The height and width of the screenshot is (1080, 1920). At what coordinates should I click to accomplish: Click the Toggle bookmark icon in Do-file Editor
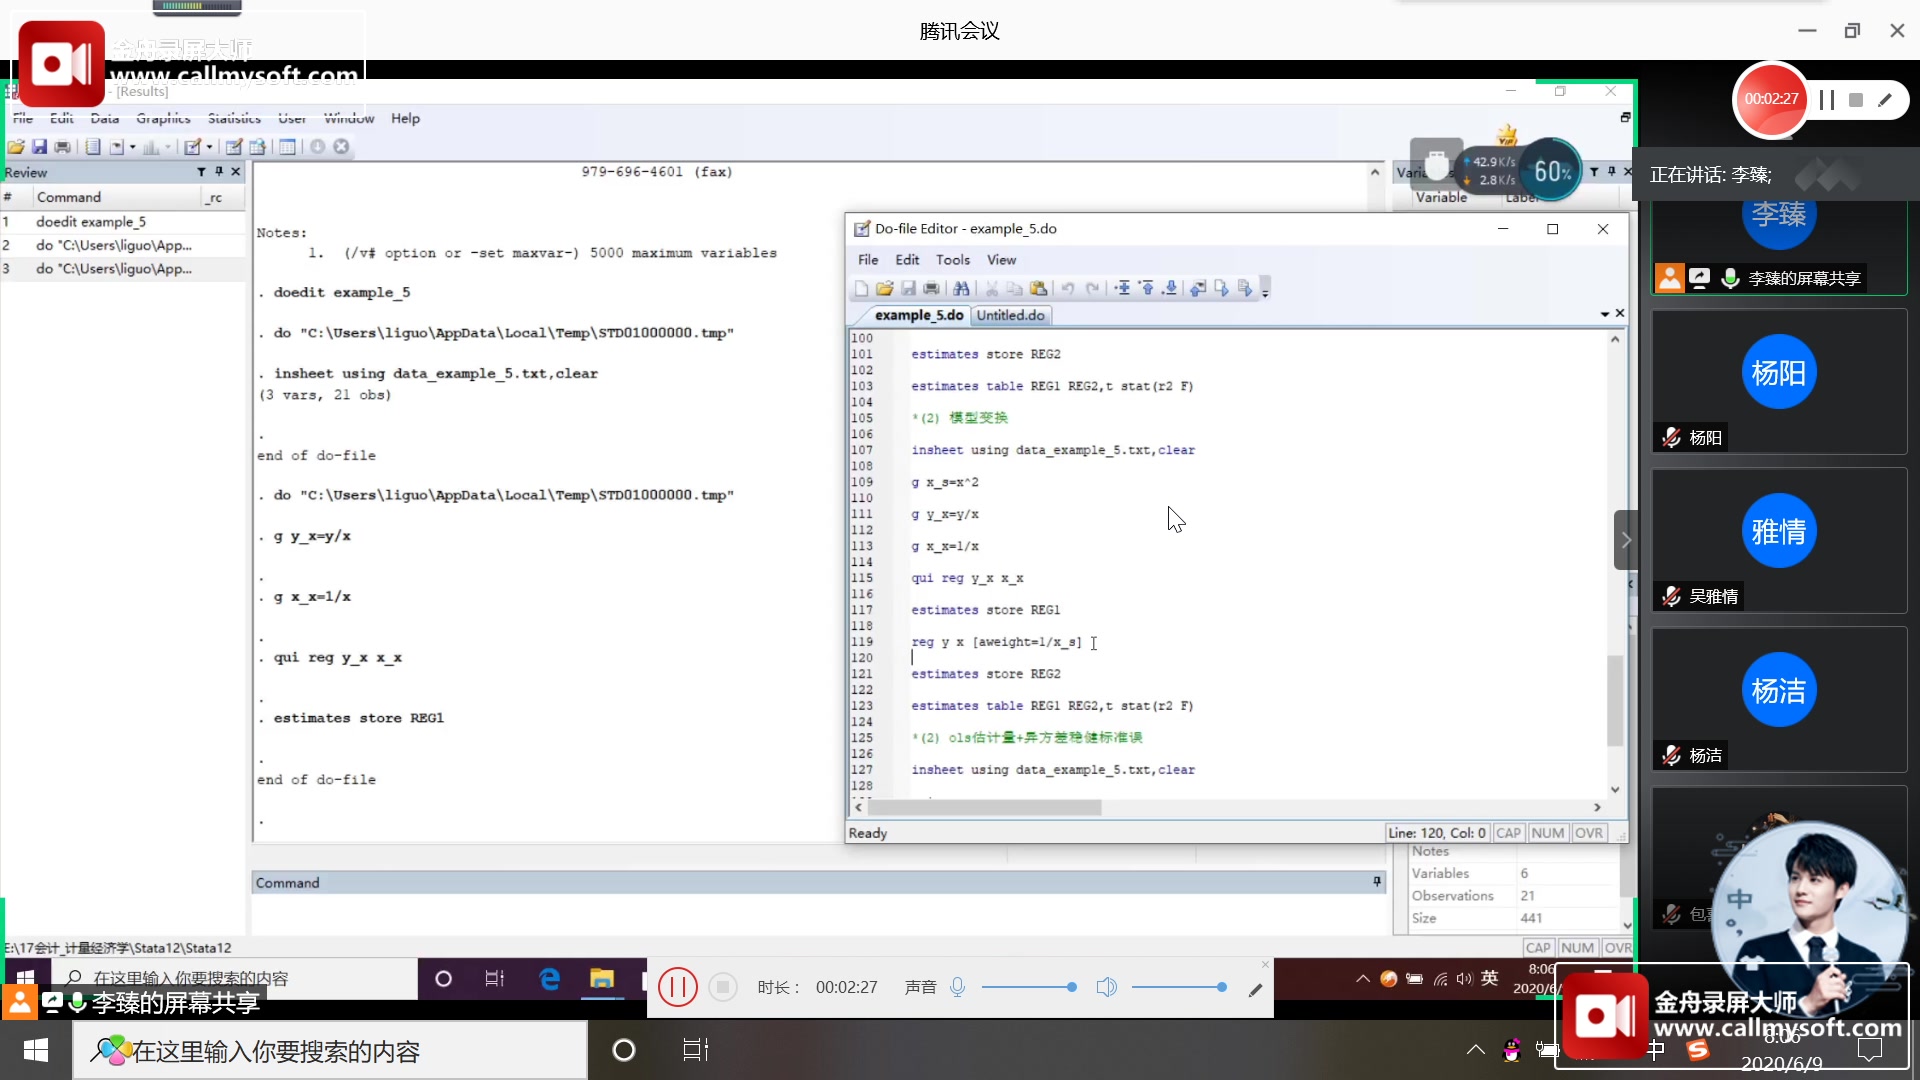1123,289
